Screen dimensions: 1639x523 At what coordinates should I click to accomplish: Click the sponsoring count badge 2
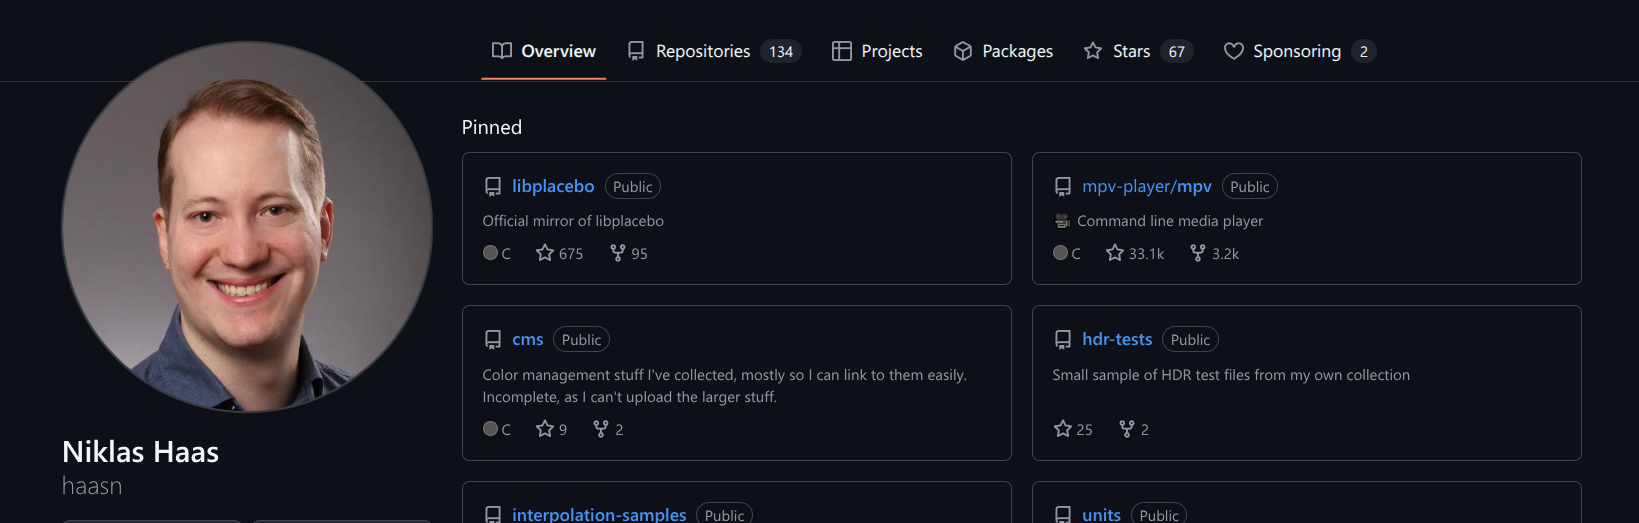(x=1364, y=51)
